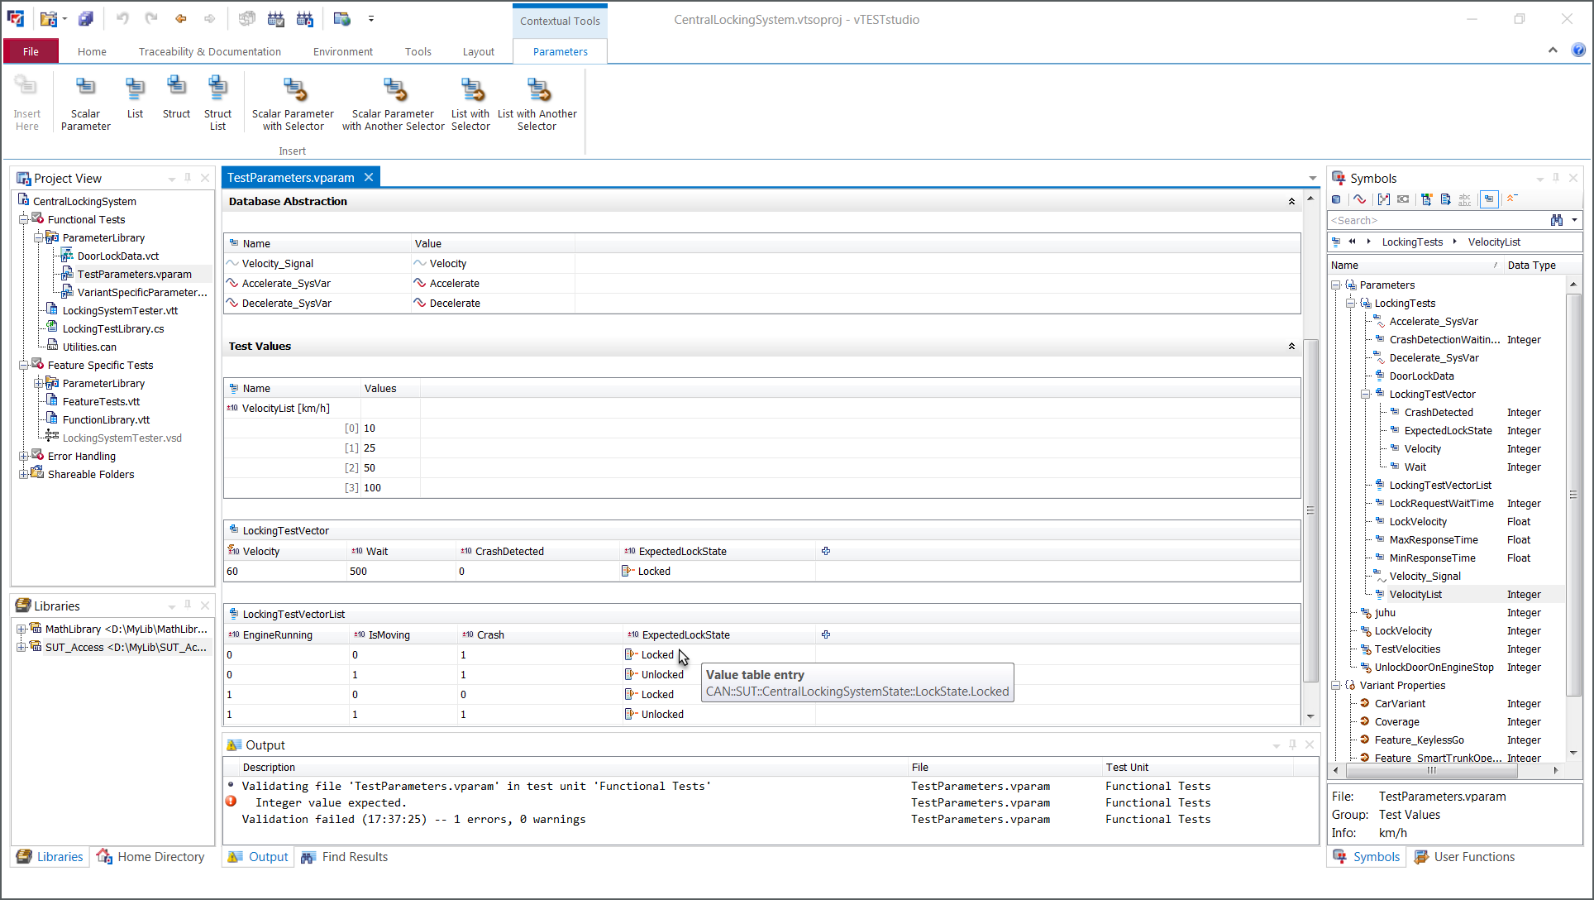Click the Name column header in Symbols
Screen dimensions: 1594x900
point(1415,265)
